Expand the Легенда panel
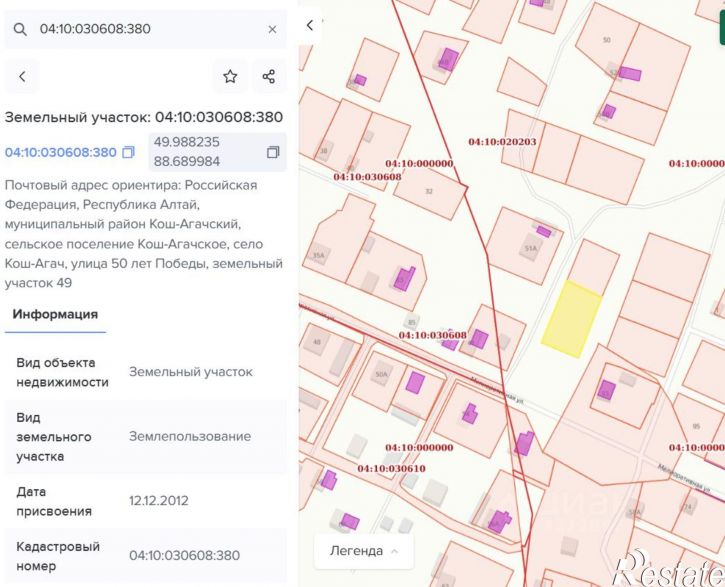Image resolution: width=725 pixels, height=587 pixels. click(364, 551)
